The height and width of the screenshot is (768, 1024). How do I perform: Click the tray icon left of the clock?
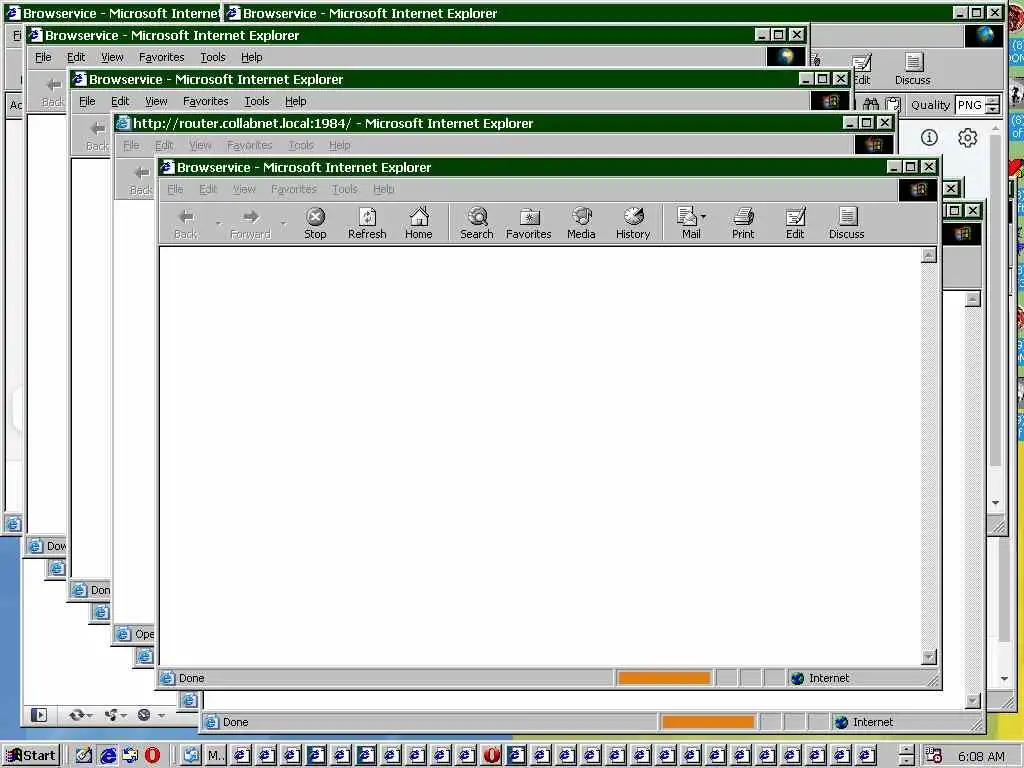point(934,756)
